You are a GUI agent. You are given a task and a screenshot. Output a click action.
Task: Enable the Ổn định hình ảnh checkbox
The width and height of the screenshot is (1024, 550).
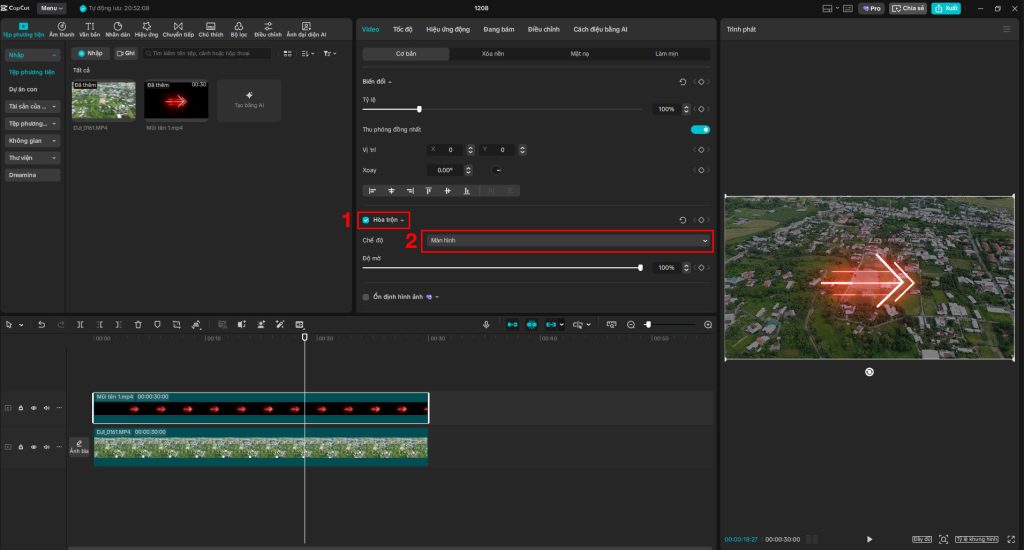coord(366,297)
